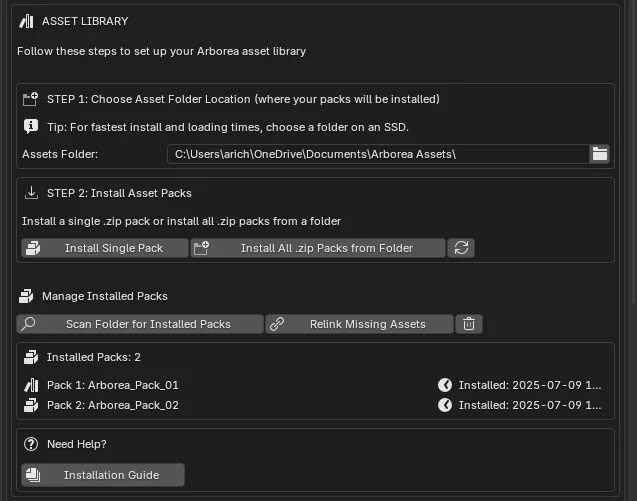Click the Need Help question mark icon

[x=31, y=444]
